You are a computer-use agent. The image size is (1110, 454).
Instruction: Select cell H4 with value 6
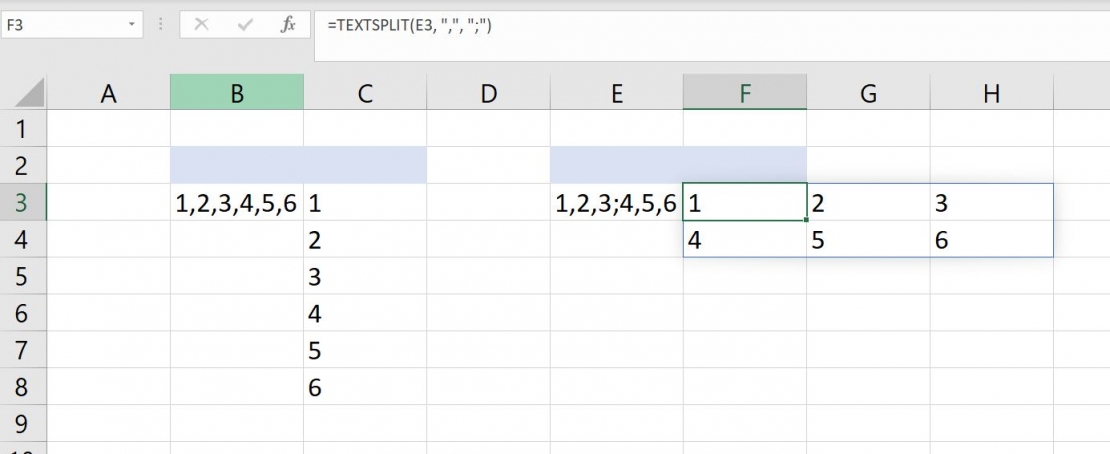(x=992, y=239)
